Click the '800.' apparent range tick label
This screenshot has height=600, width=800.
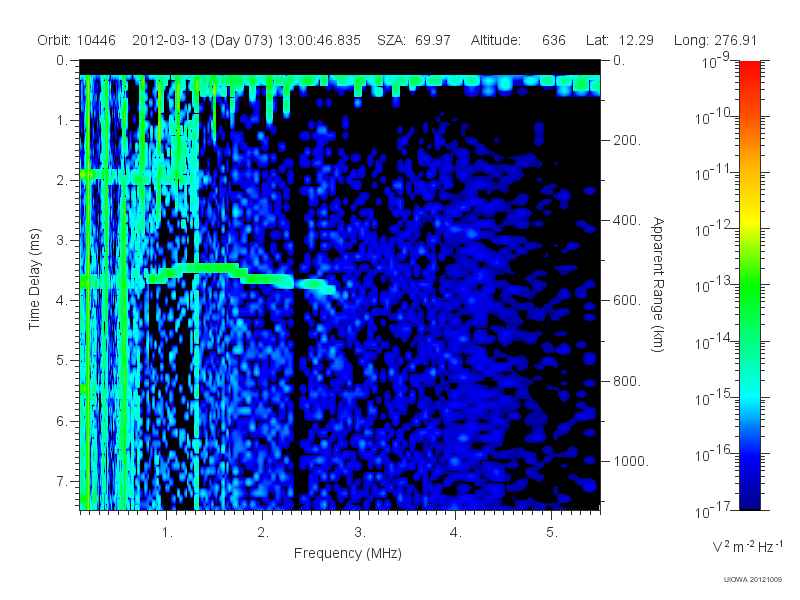click(x=627, y=381)
